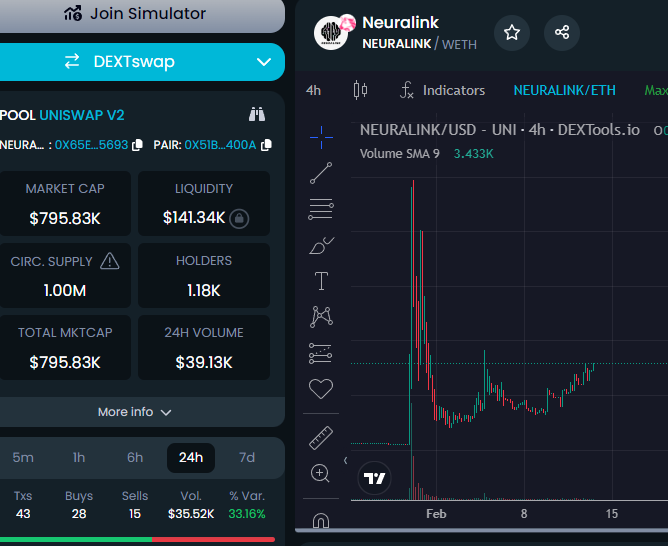Select the trend line drawing tool

tap(321, 173)
